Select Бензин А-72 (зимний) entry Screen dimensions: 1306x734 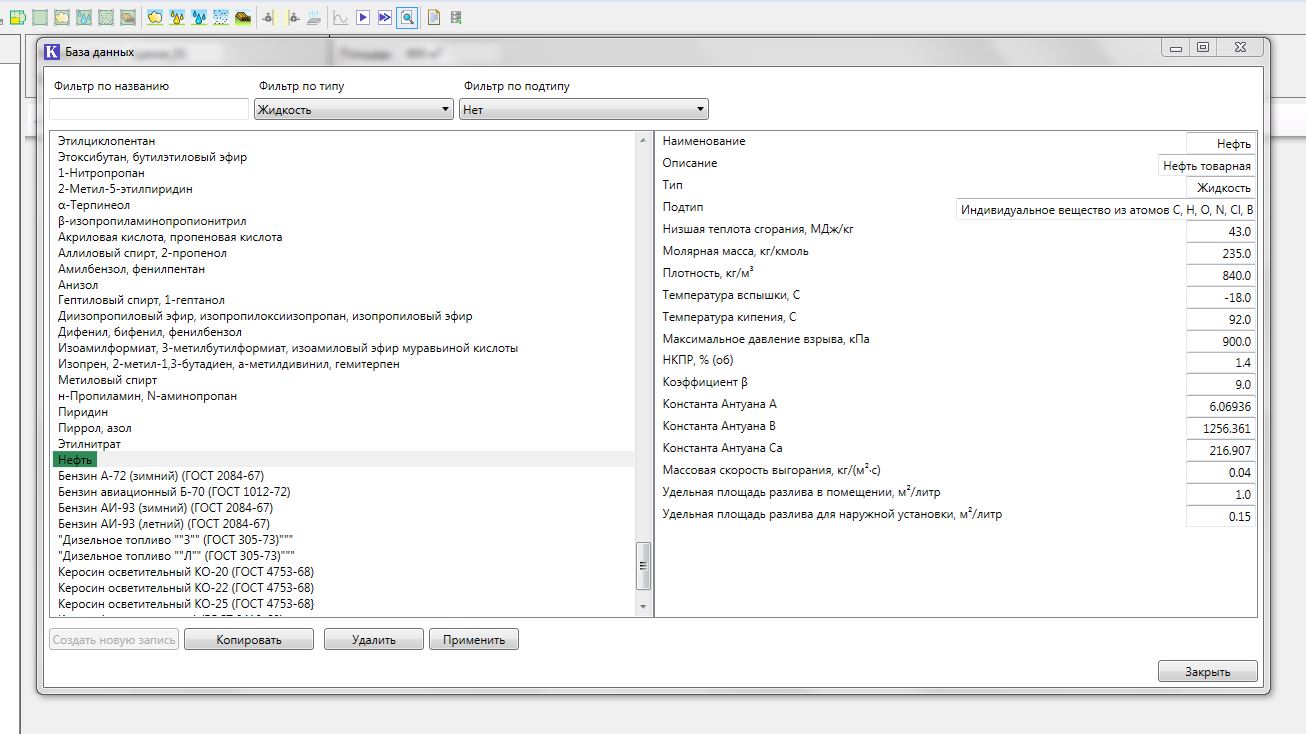click(x=161, y=476)
